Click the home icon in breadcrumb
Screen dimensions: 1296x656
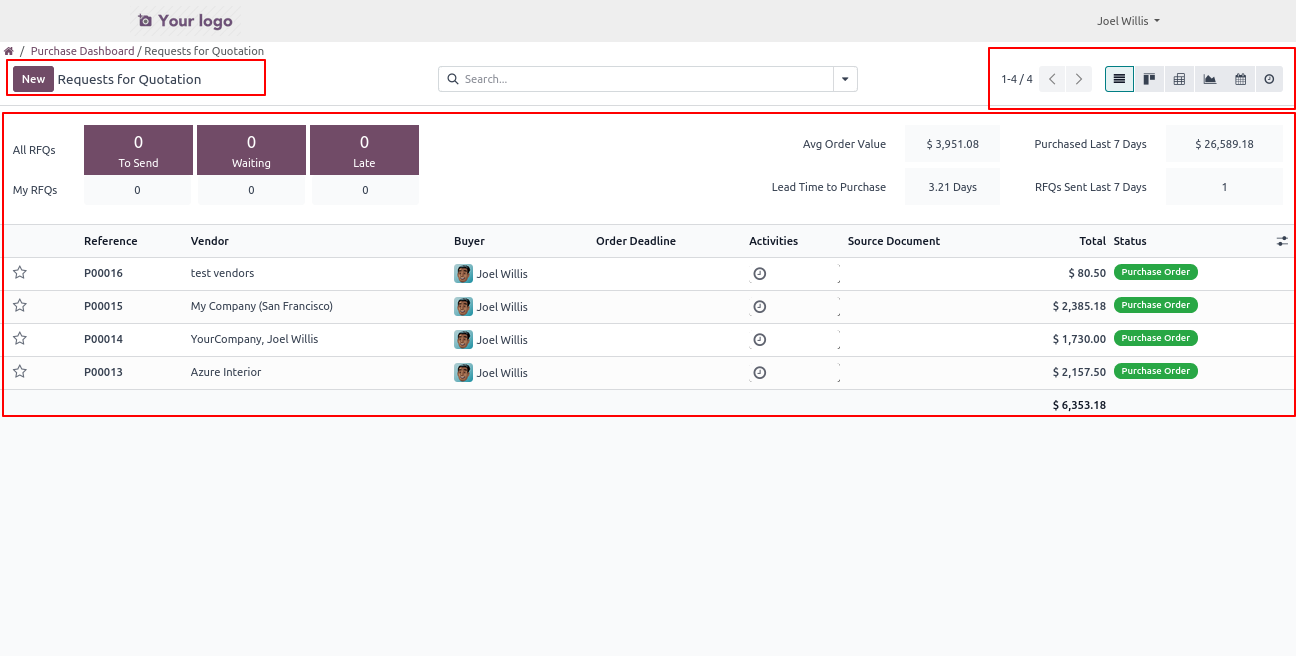coord(9,51)
